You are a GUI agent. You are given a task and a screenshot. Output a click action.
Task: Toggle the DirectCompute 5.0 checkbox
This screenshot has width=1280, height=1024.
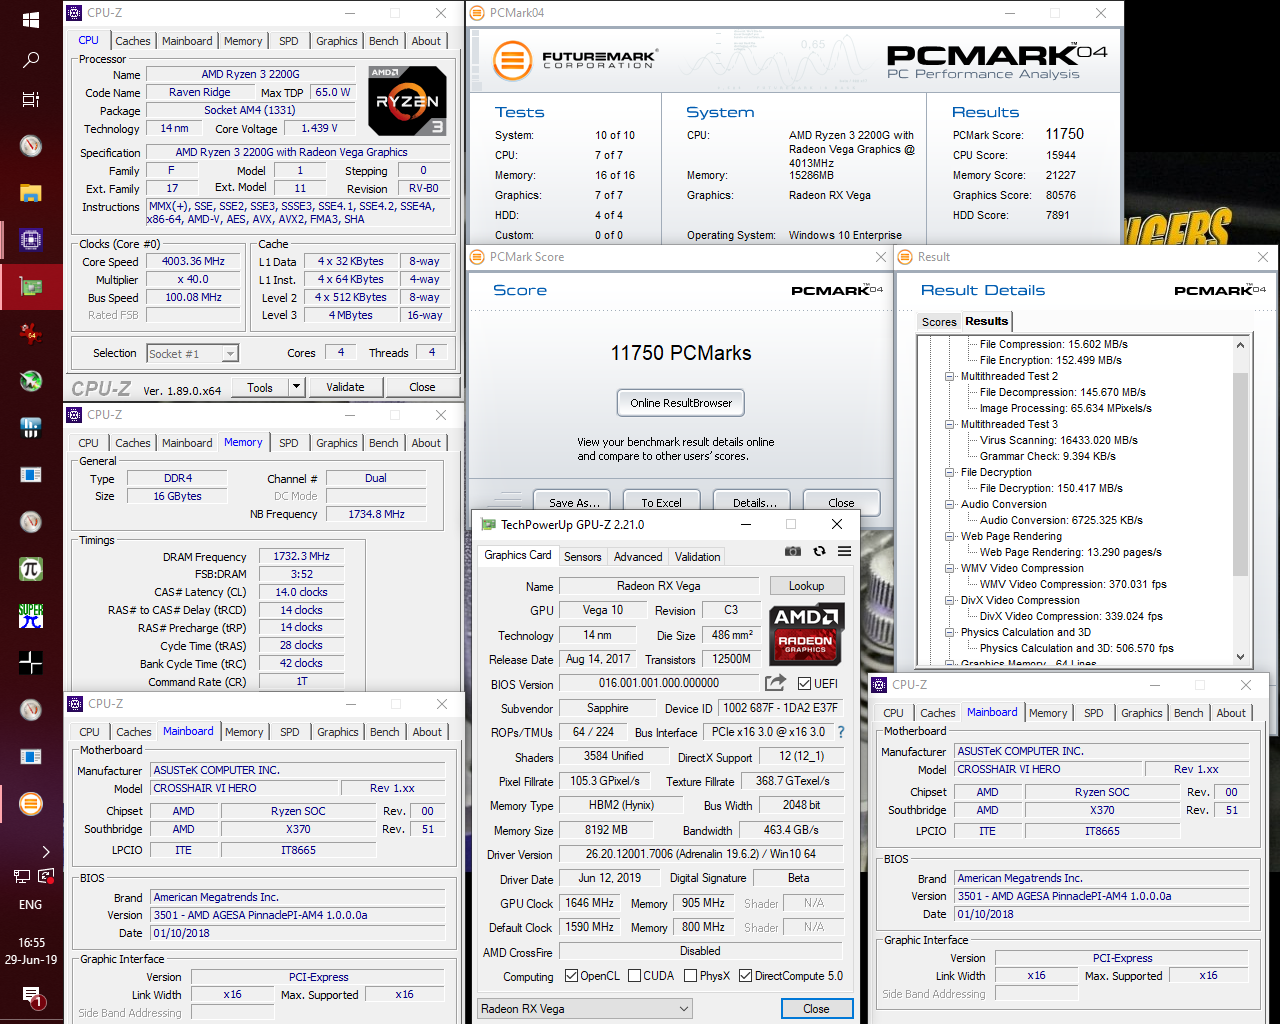point(745,976)
